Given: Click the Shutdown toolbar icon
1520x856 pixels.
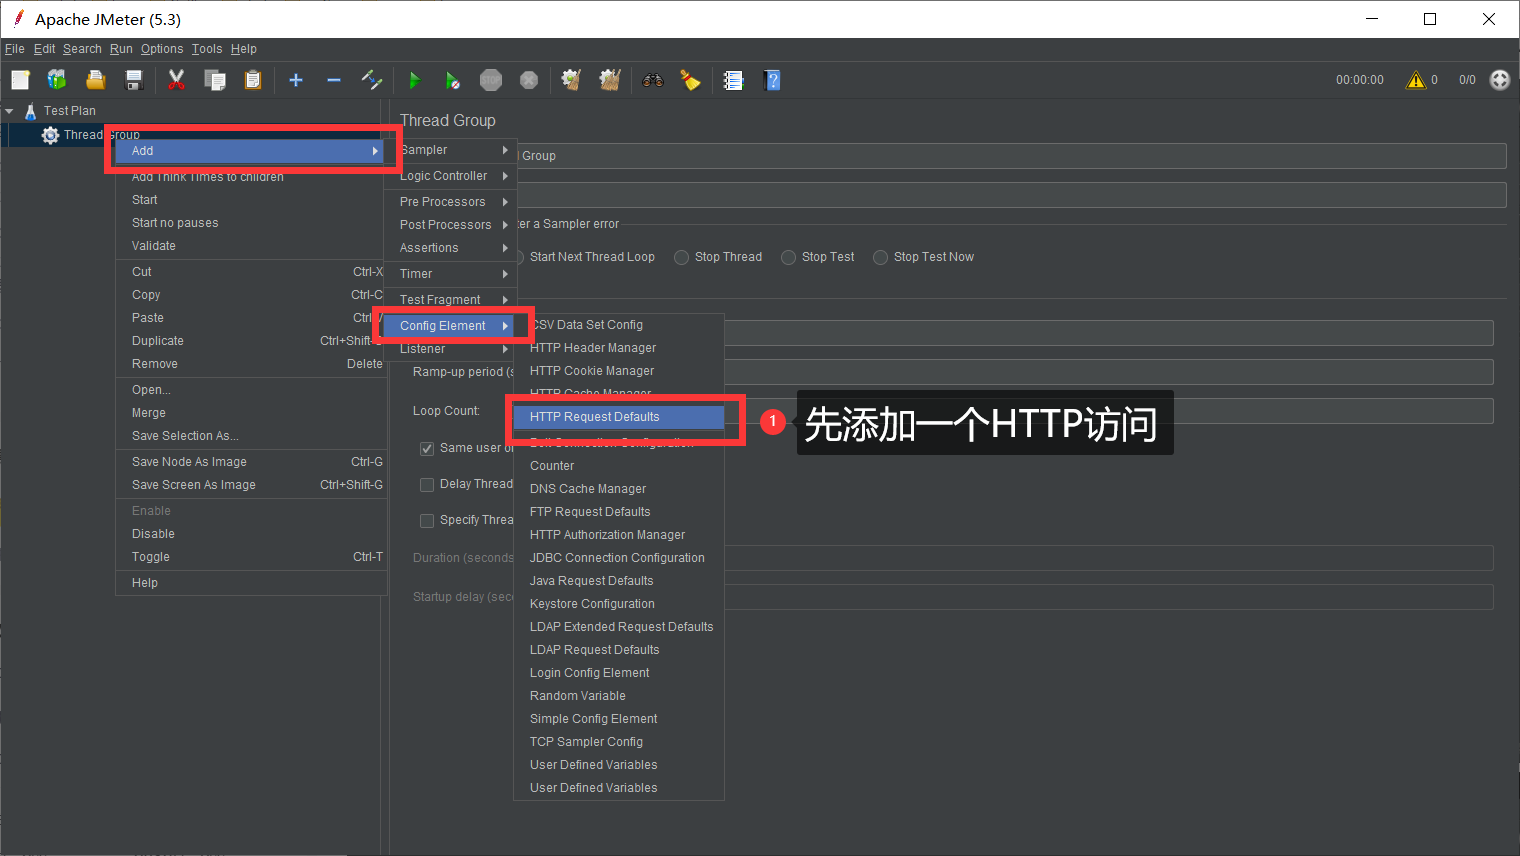Looking at the screenshot, I should click(529, 80).
